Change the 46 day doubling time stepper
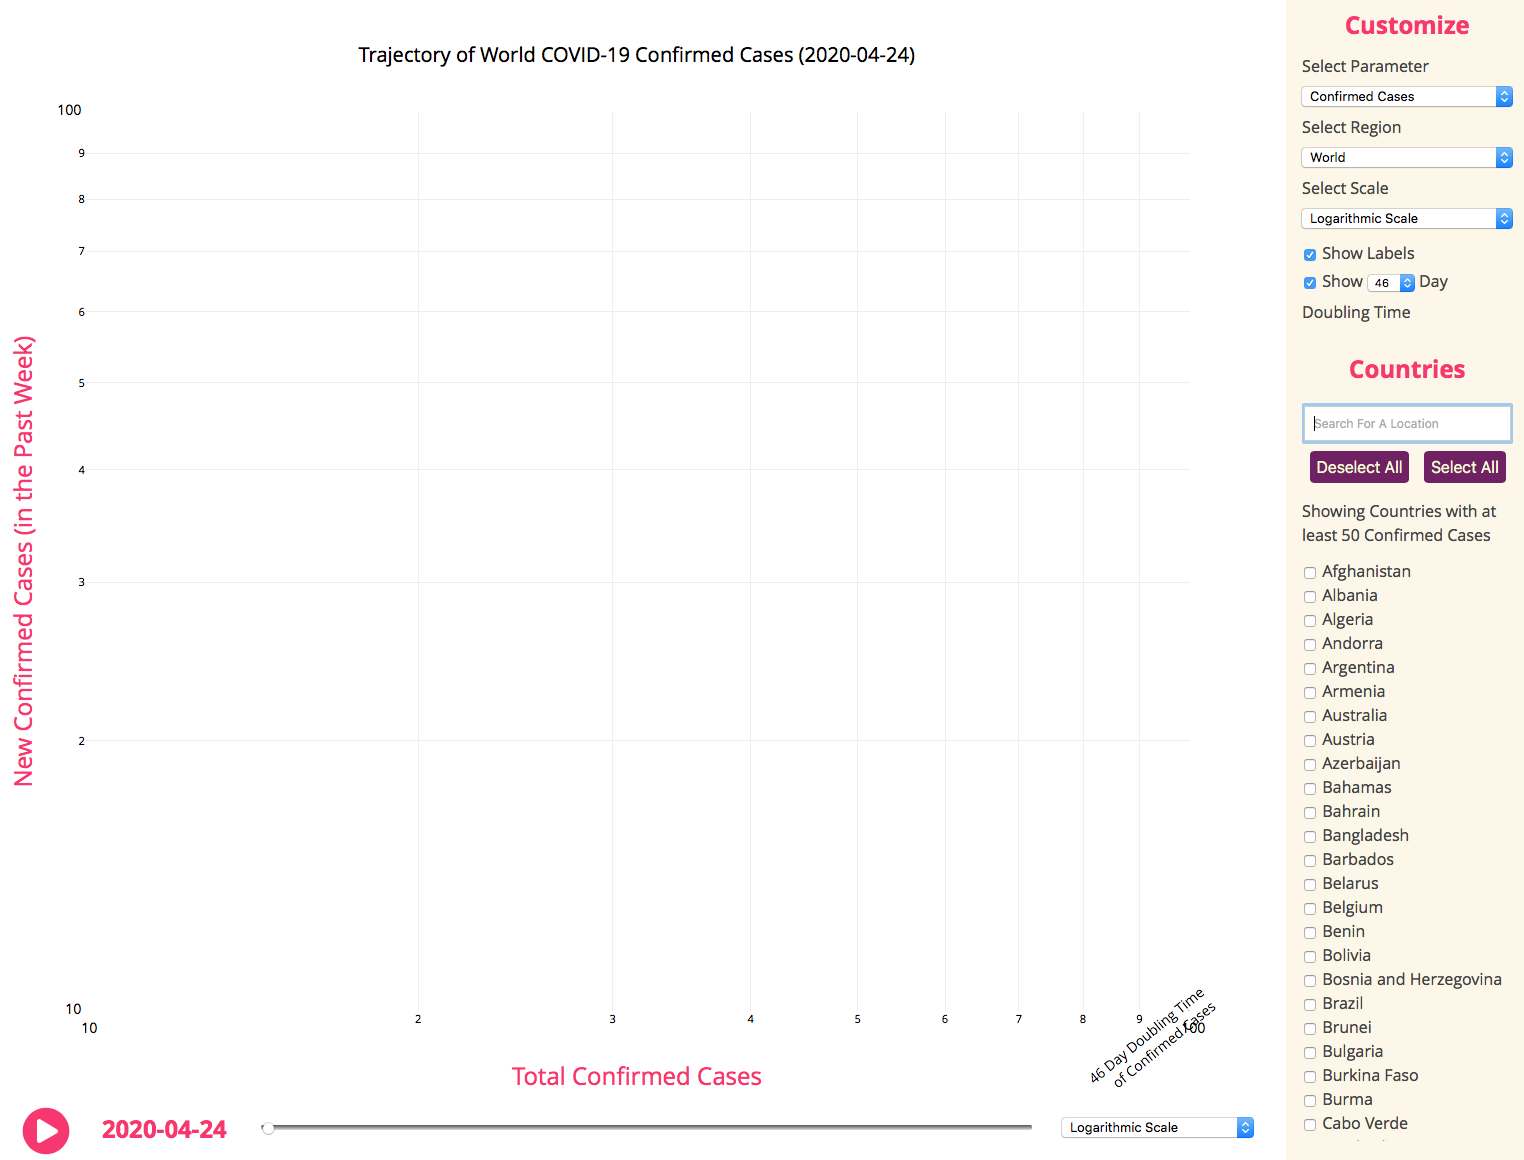The image size is (1524, 1160). point(1391,283)
